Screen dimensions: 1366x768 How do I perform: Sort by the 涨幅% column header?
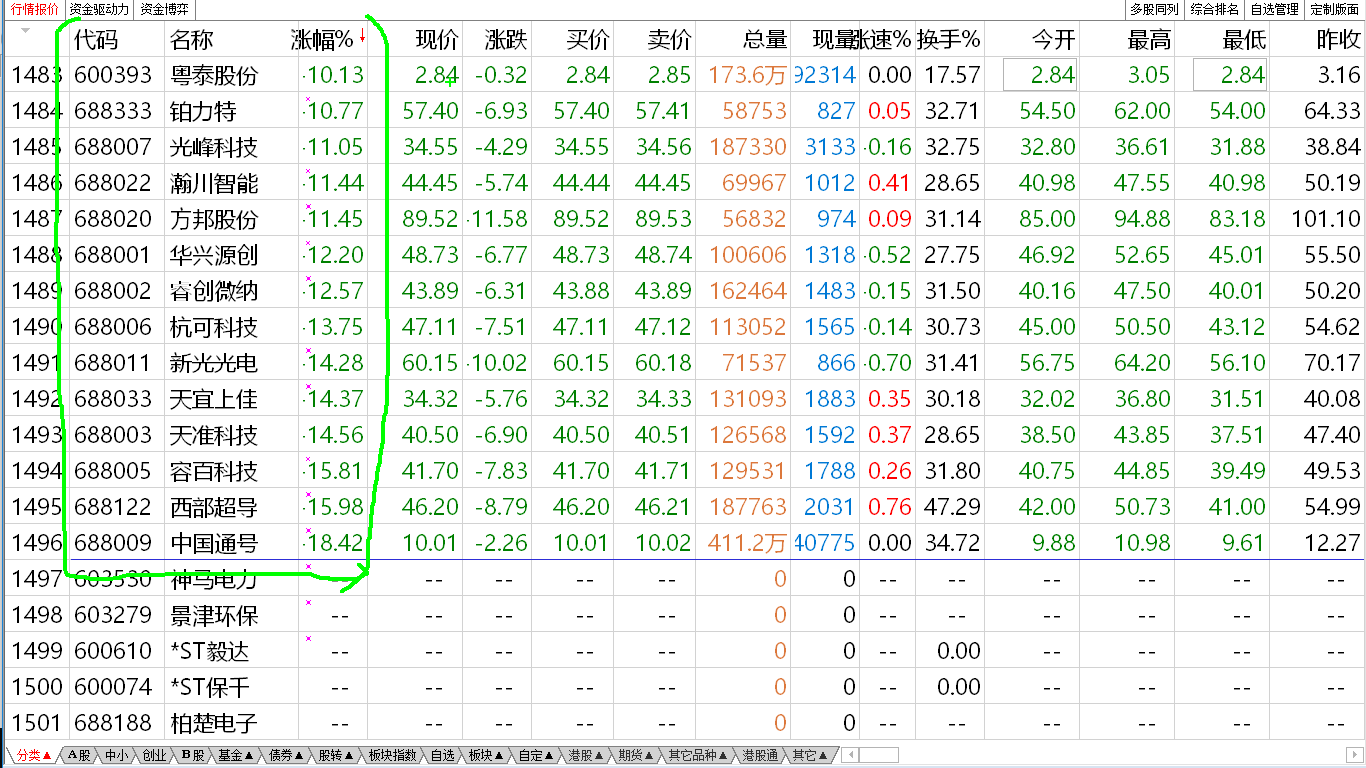(x=322, y=40)
